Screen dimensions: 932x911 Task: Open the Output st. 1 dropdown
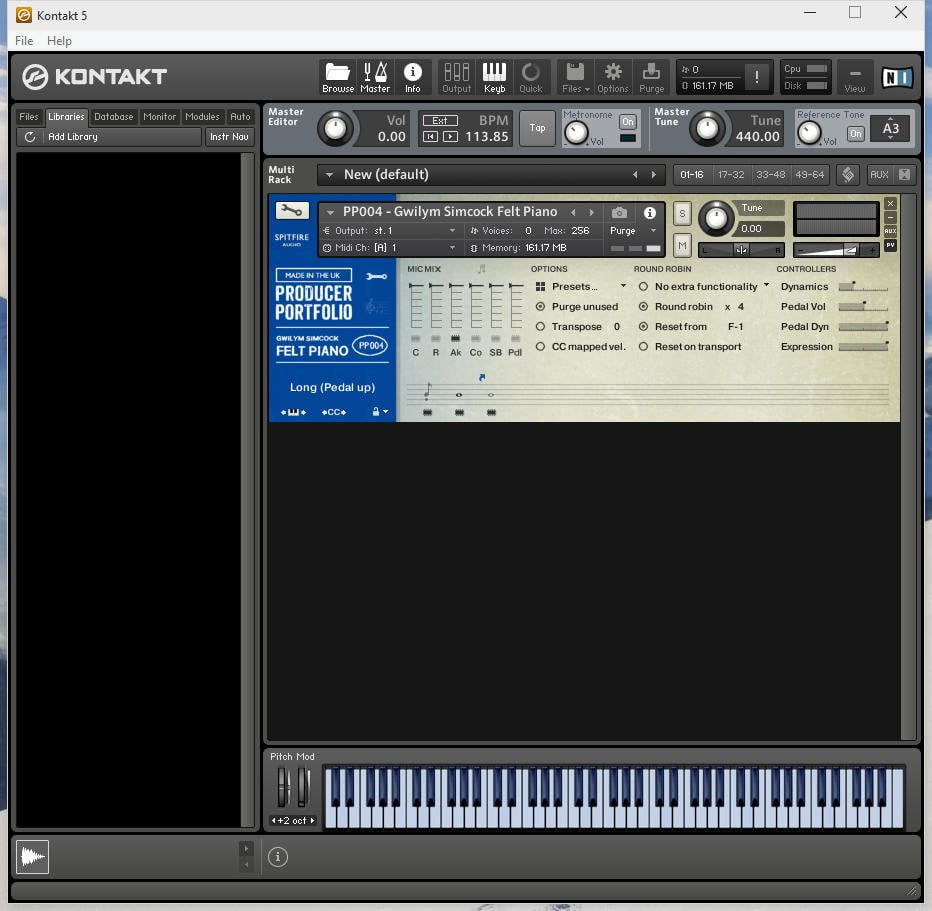452,231
